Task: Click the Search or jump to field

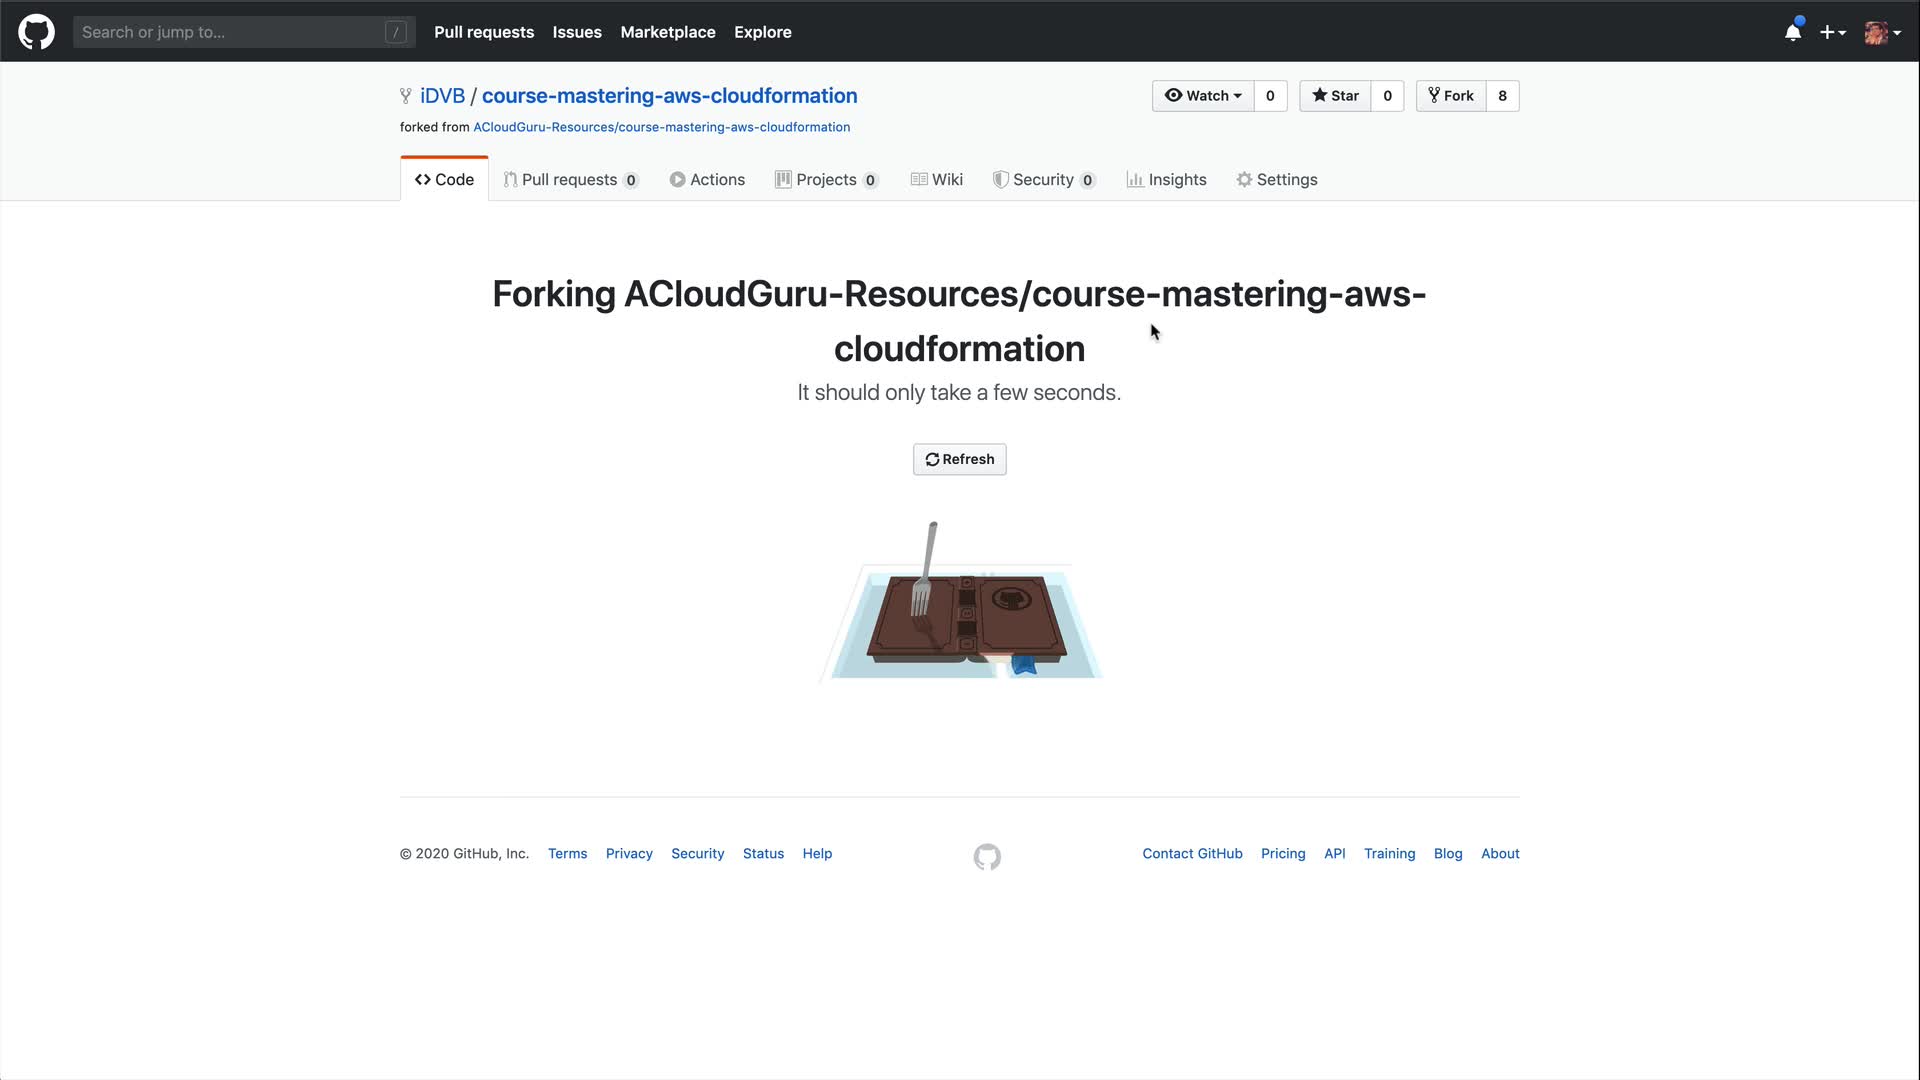Action: pos(230,32)
